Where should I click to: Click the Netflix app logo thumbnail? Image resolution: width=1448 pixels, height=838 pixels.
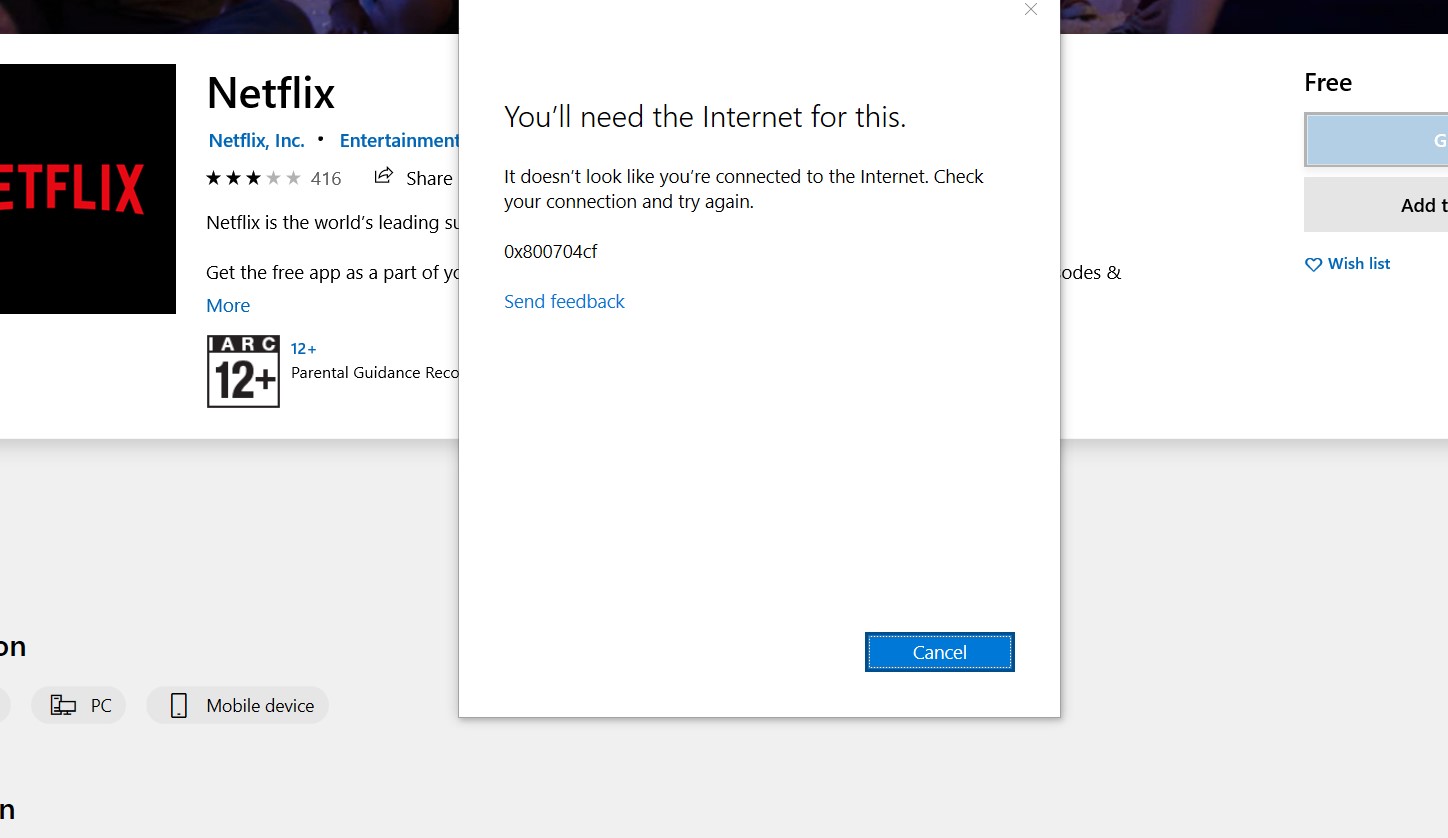click(88, 189)
